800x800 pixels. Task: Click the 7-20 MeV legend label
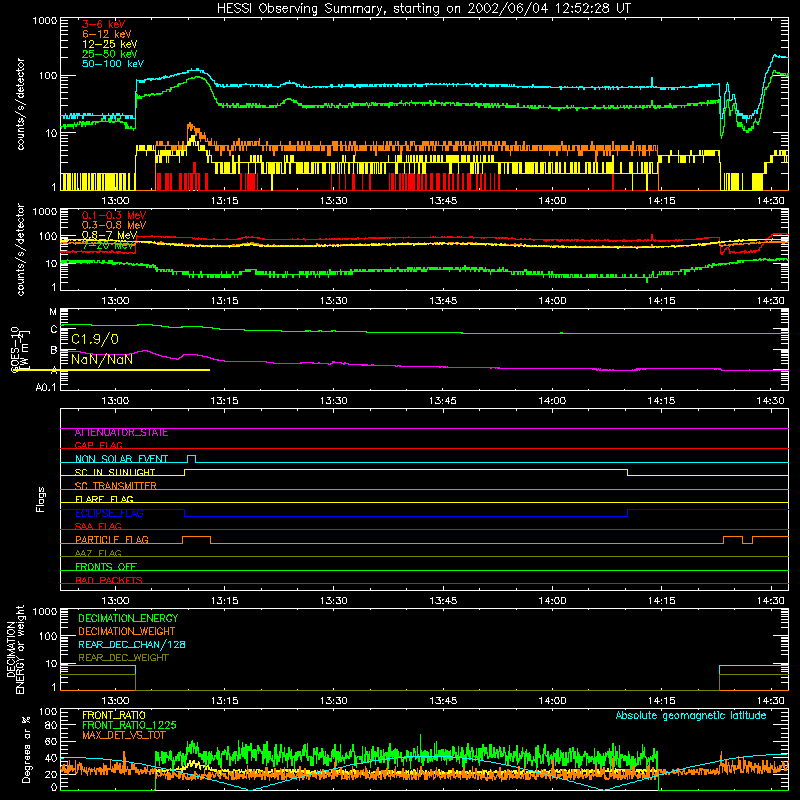pos(108,245)
